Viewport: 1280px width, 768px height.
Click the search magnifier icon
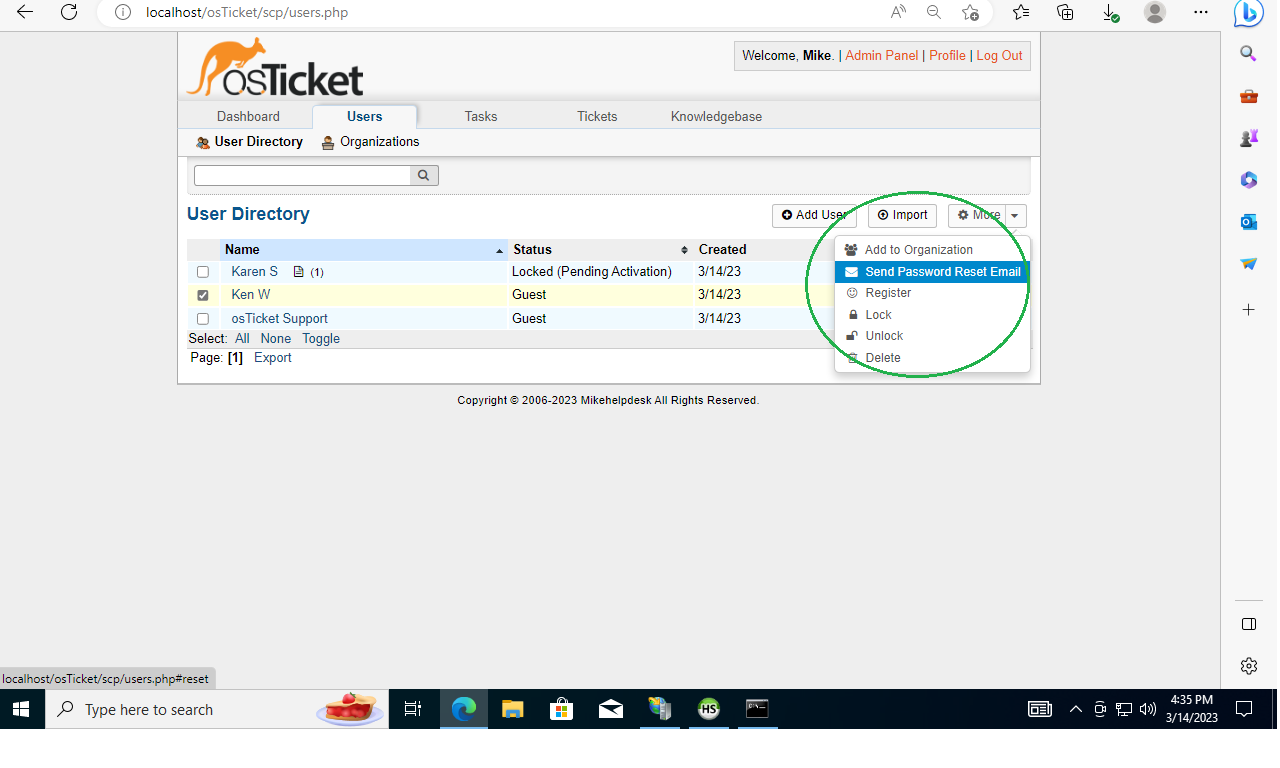[x=423, y=175]
